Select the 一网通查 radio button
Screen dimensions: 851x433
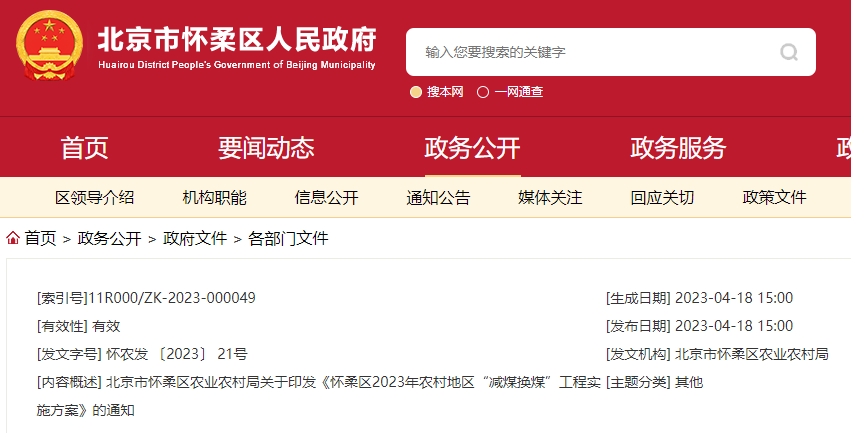(483, 92)
